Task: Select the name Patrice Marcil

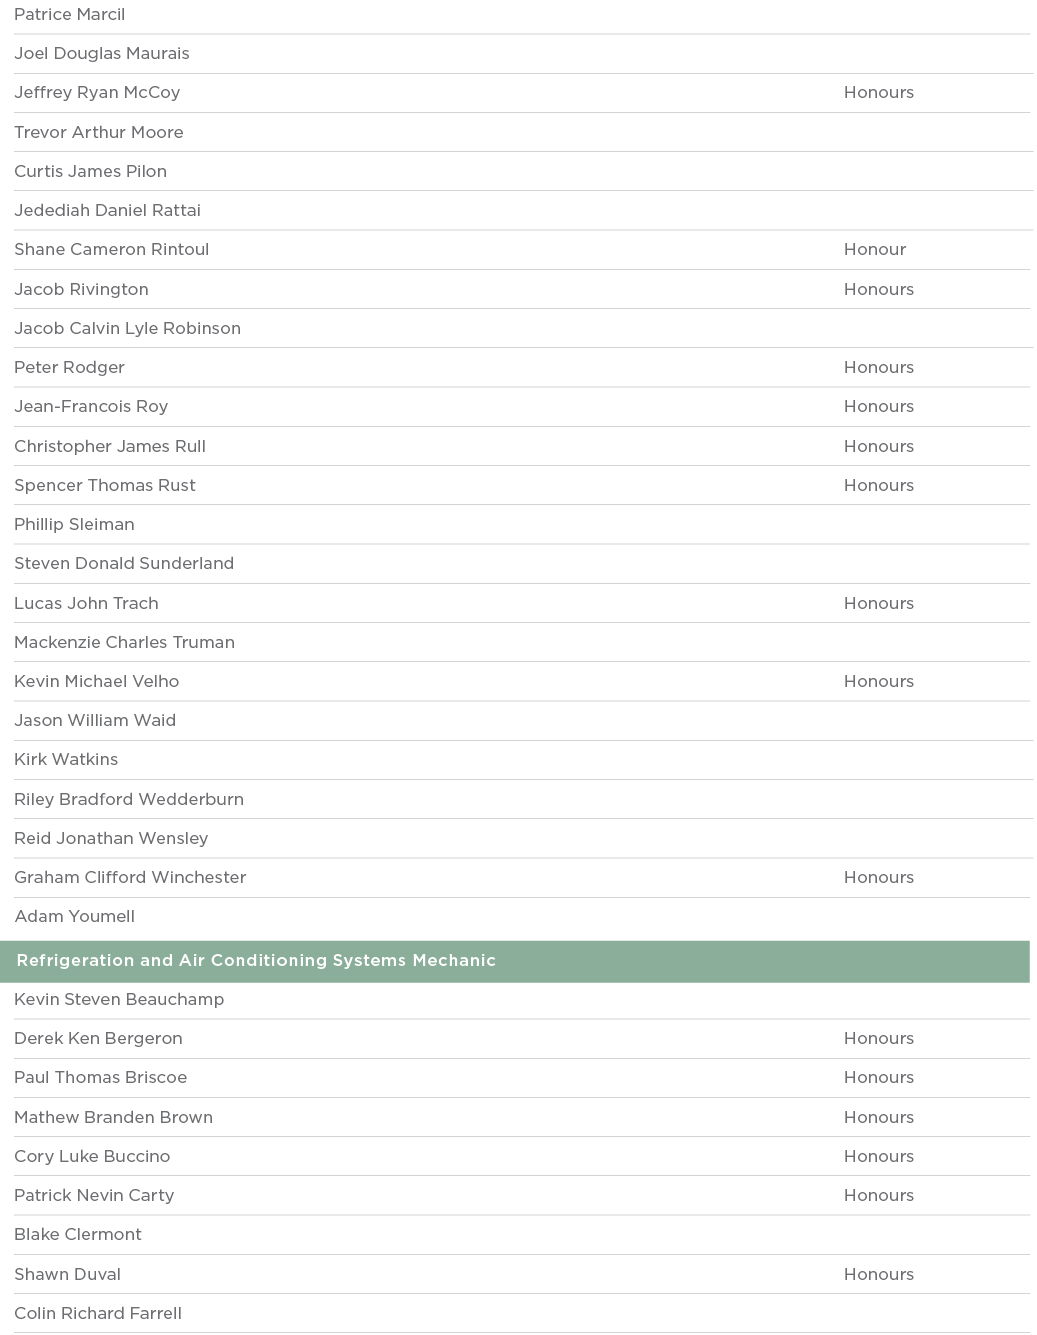Action: [70, 15]
